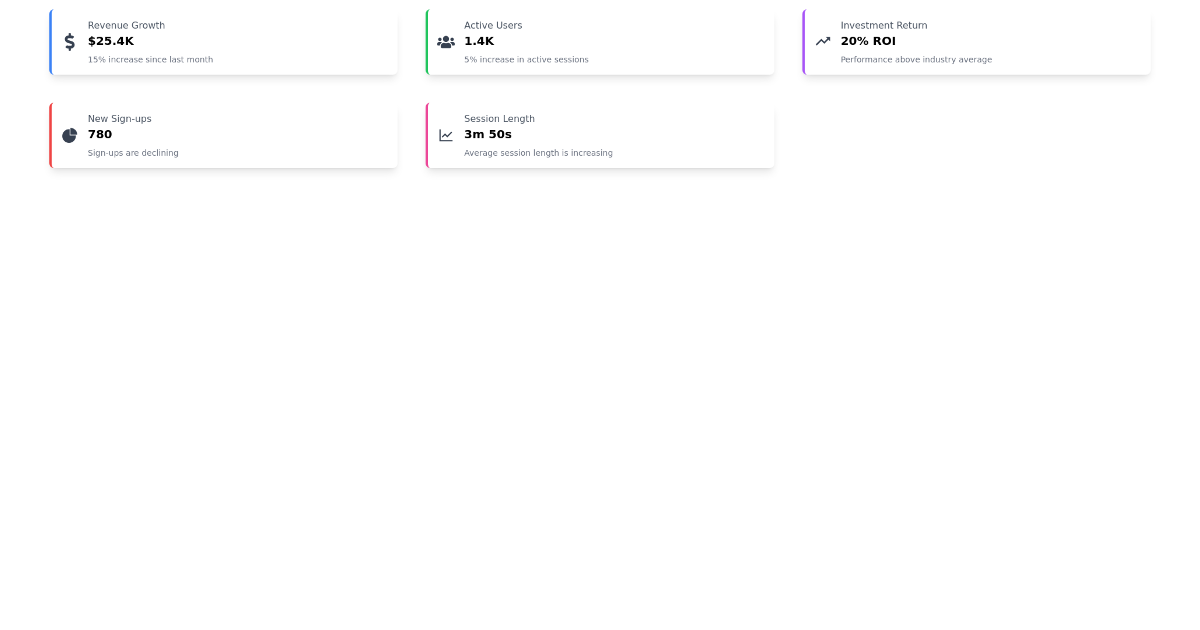1200x630 pixels.
Task: Click the pie chart icon on New Sign-ups card
Action: pos(69,135)
